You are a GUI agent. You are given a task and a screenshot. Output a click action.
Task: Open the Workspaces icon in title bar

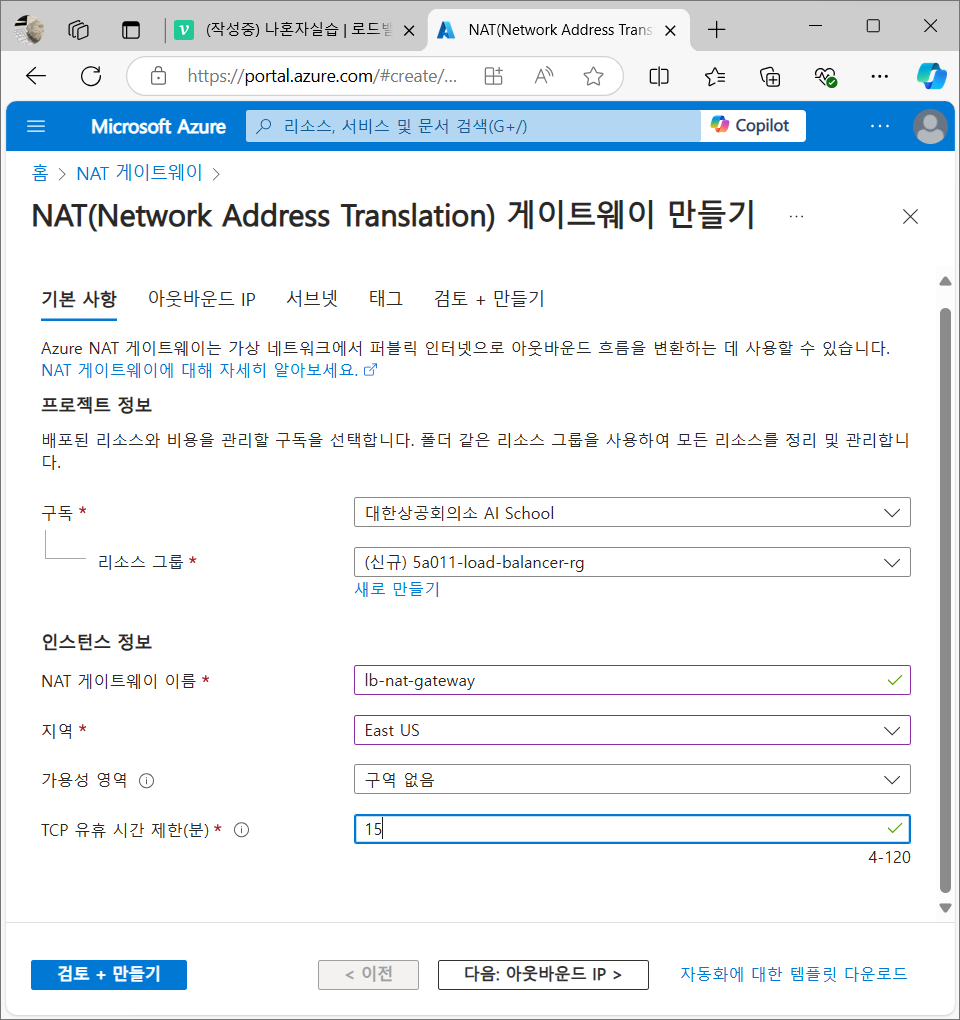(x=79, y=30)
